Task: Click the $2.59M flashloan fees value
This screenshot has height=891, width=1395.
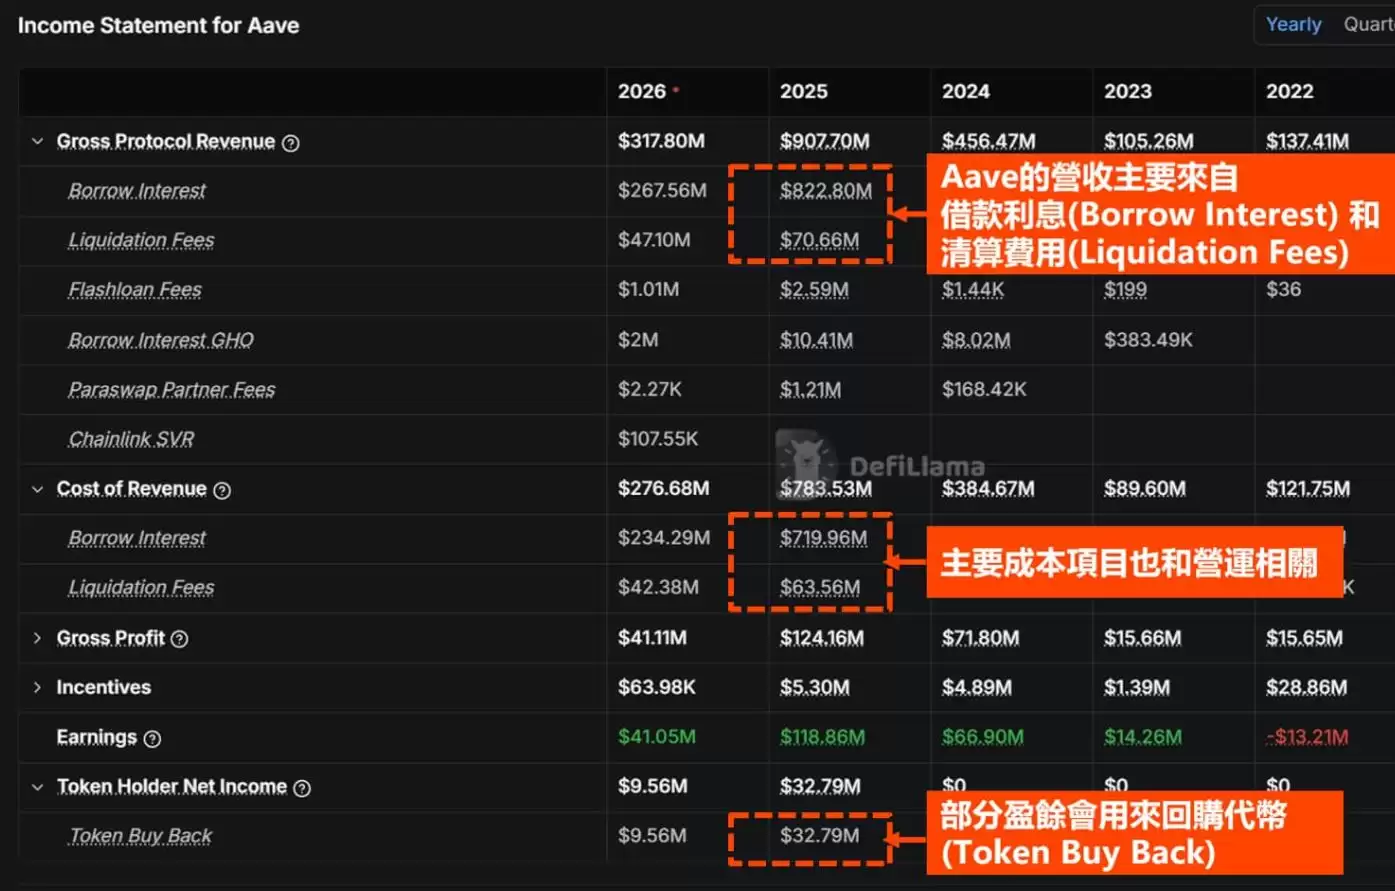Action: [814, 289]
